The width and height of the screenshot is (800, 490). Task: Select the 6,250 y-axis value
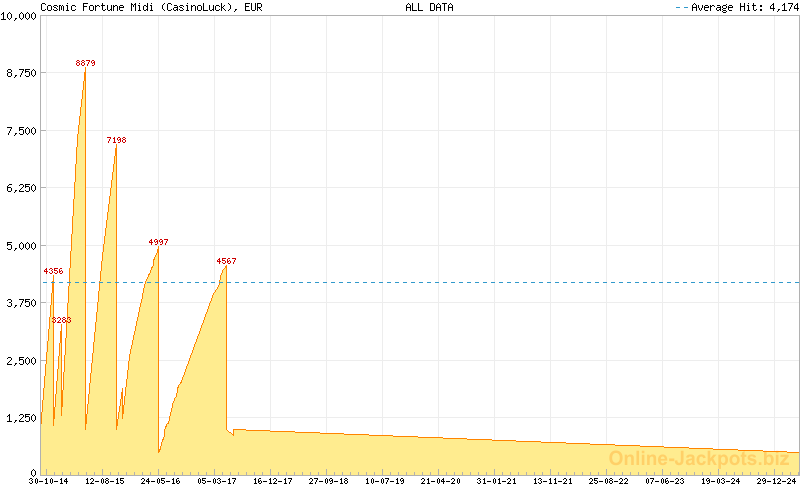click(x=20, y=188)
